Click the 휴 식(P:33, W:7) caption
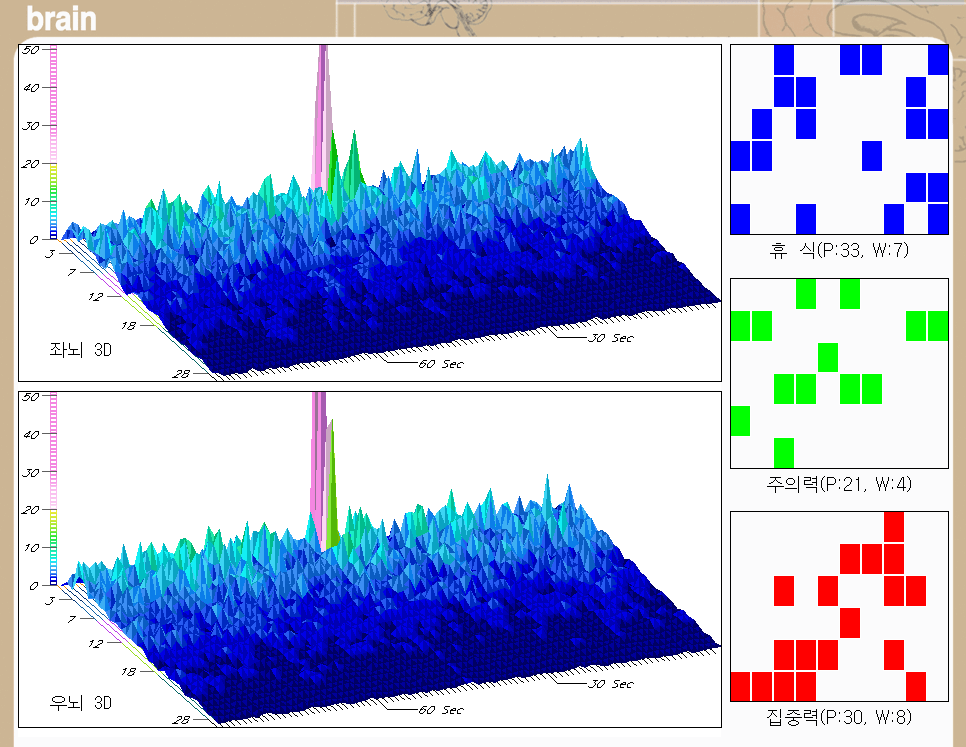966x747 pixels. point(838,250)
